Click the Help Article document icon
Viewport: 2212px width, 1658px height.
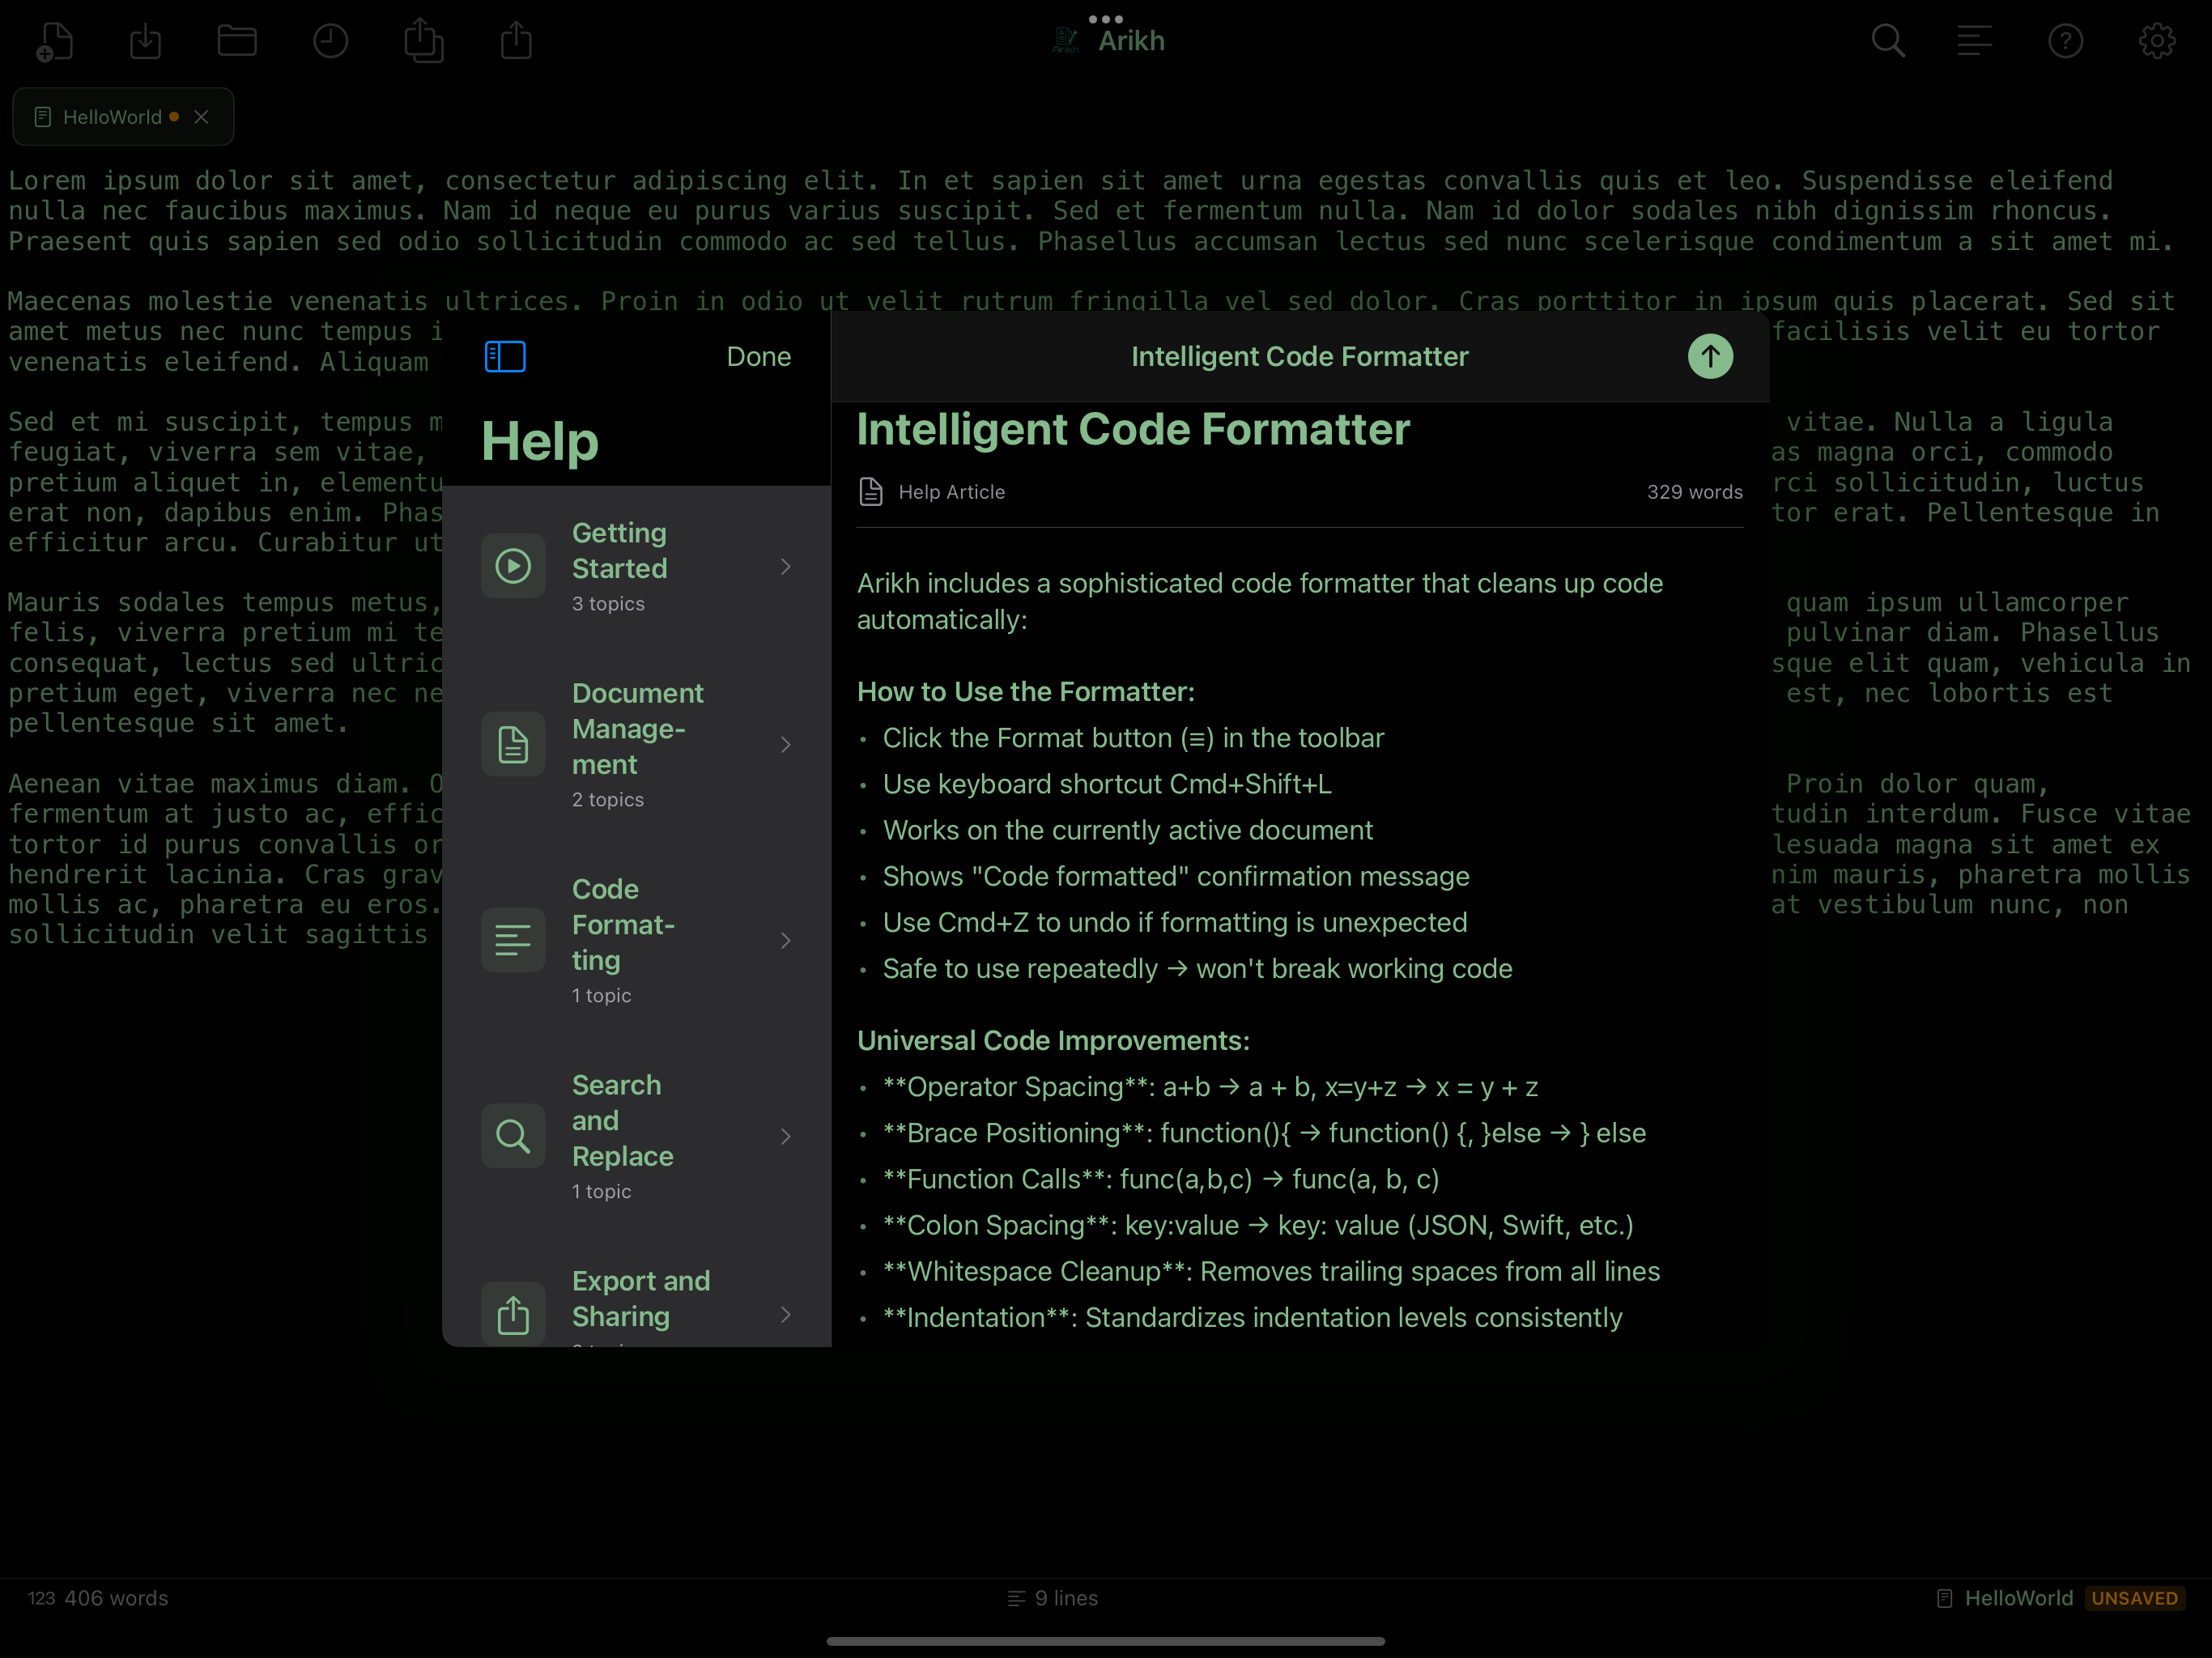pyautogui.click(x=871, y=492)
